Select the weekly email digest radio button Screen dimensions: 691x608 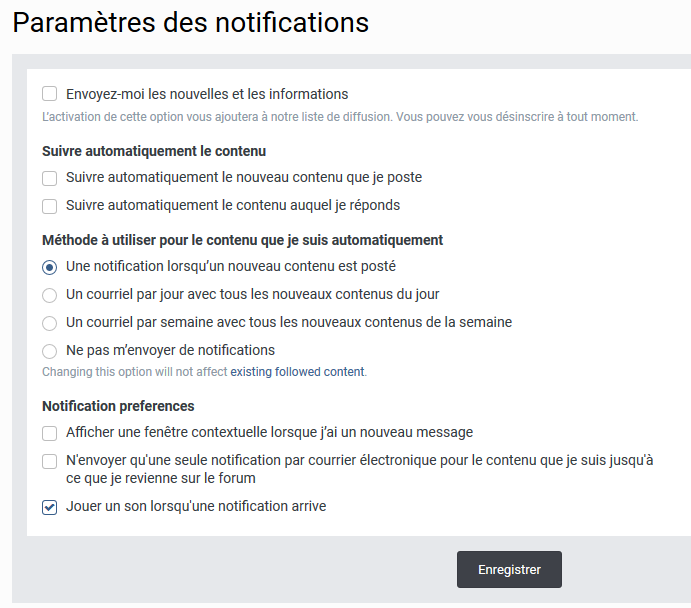coord(50,323)
